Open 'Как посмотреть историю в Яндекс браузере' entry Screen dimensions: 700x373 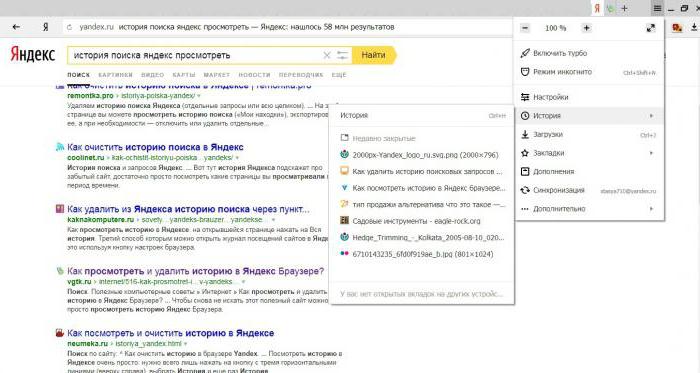pos(422,188)
